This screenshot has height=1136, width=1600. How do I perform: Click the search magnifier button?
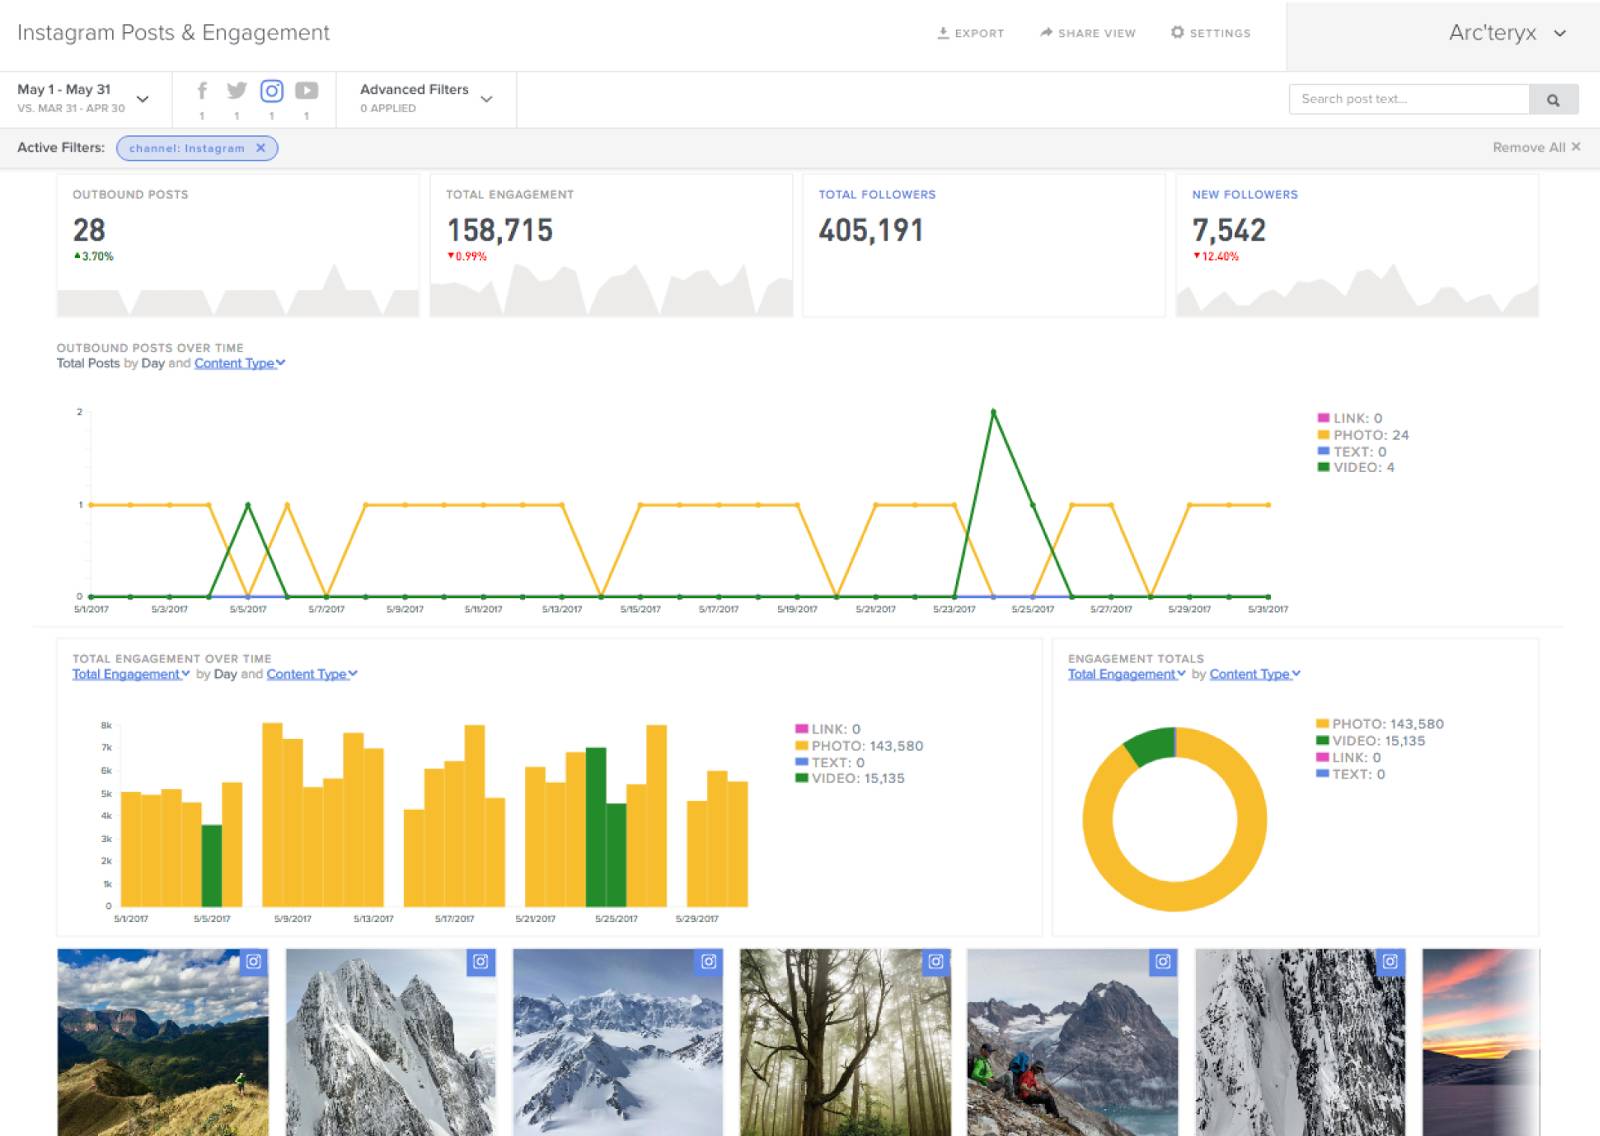1554,99
